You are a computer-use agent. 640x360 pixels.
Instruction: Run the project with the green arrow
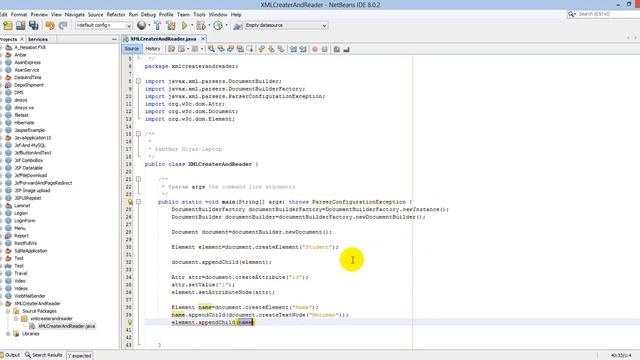[184, 25]
